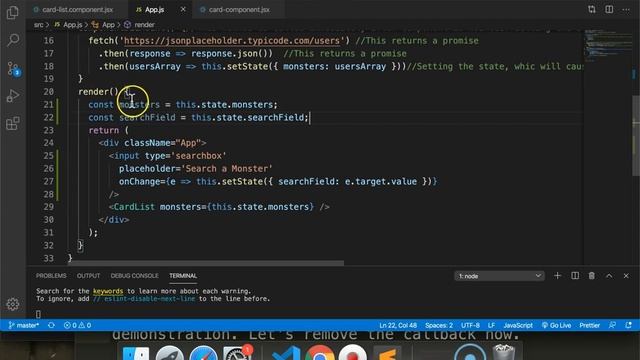The image size is (640, 360).
Task: Click the master branch status item
Action: pos(24,325)
